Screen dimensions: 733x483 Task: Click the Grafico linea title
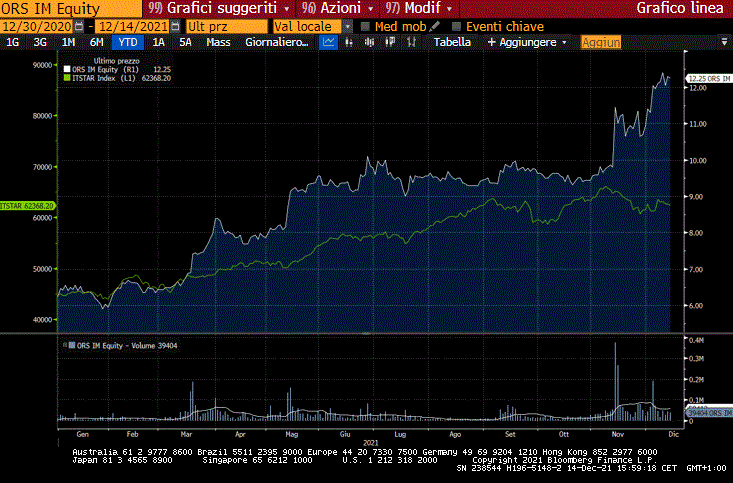coord(680,8)
